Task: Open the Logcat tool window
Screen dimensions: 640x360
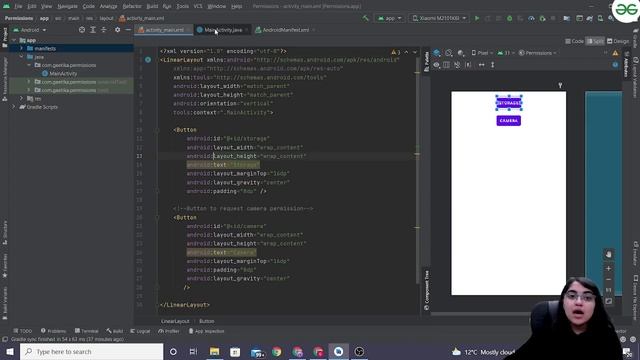Action: coord(140,331)
